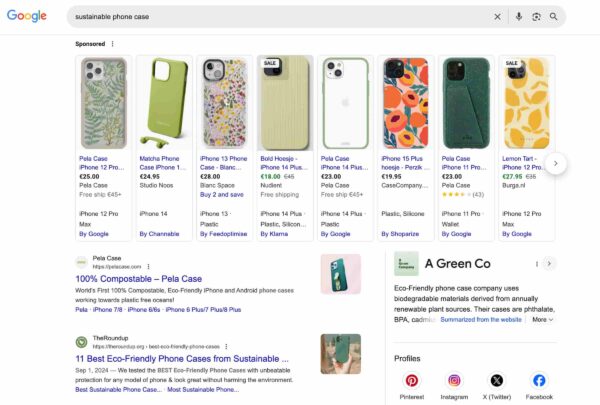600x405 pixels.
Task: Open the X (Twitter) profile icon
Action: coord(497,381)
